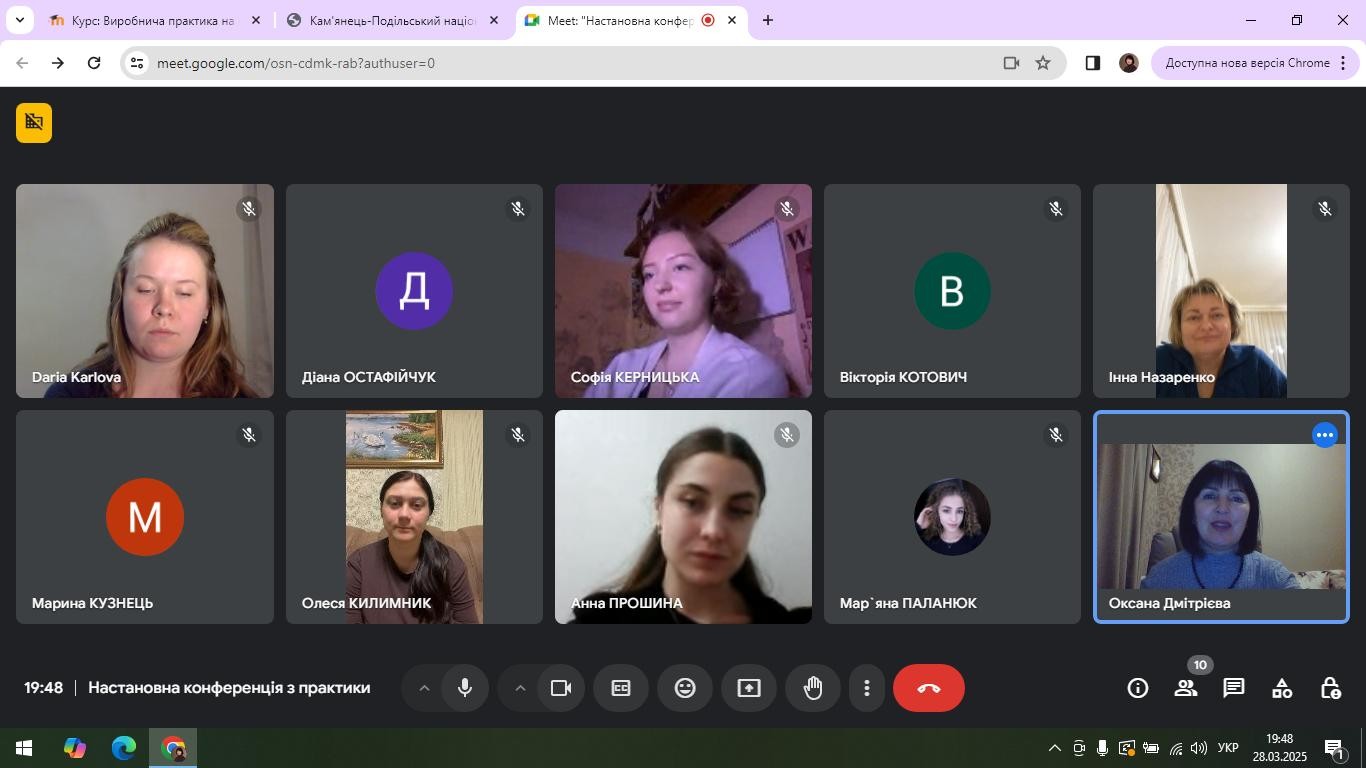Image resolution: width=1366 pixels, height=768 pixels.
Task: Expand audio settings arrow beside microphone
Action: (424, 688)
